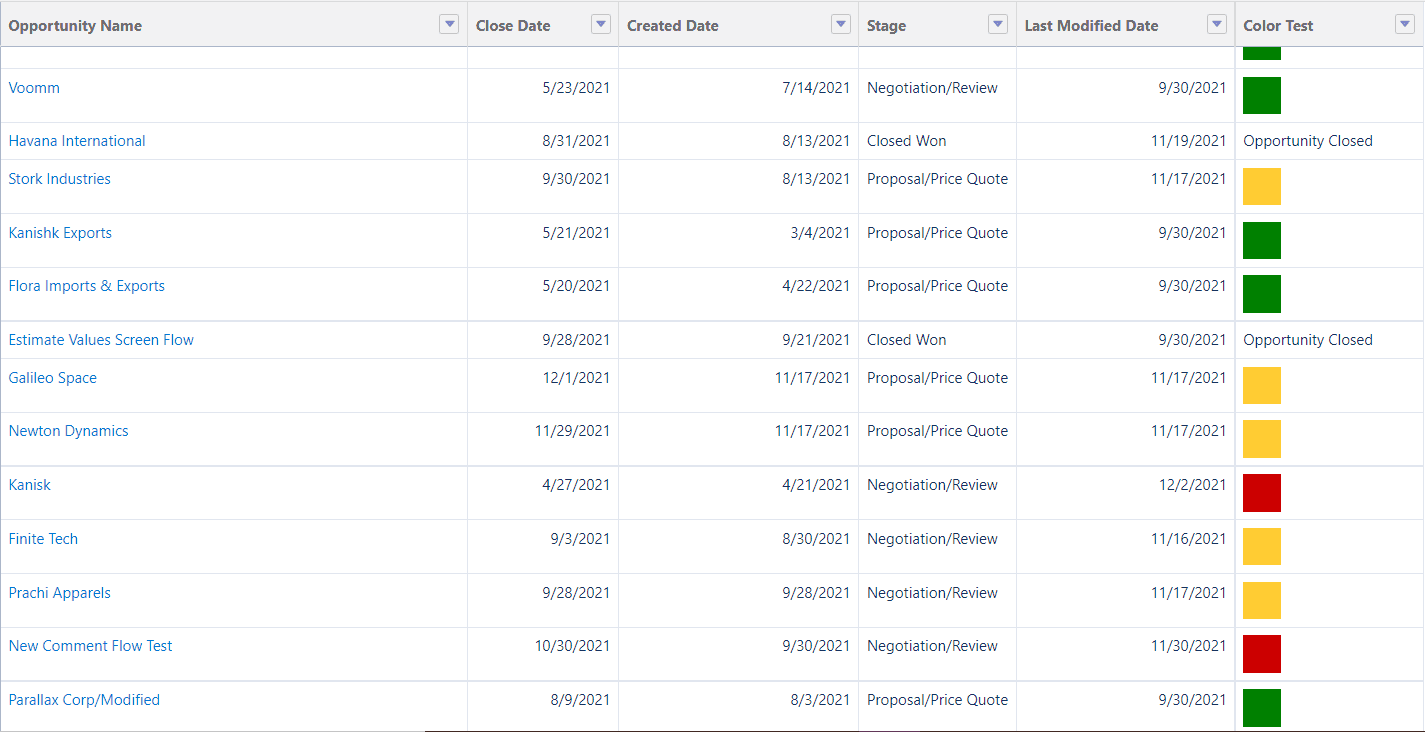Select Closed Won stage for Havana International
The height and width of the screenshot is (732, 1425).
907,141
